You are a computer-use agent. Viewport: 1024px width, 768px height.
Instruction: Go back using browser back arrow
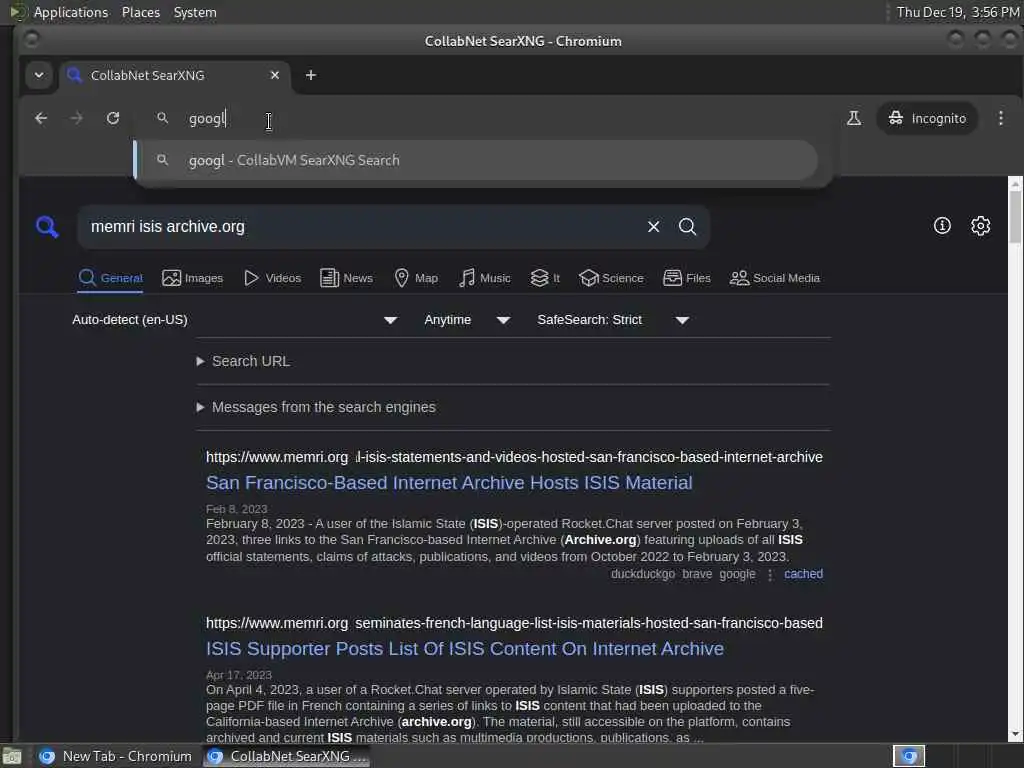point(41,118)
